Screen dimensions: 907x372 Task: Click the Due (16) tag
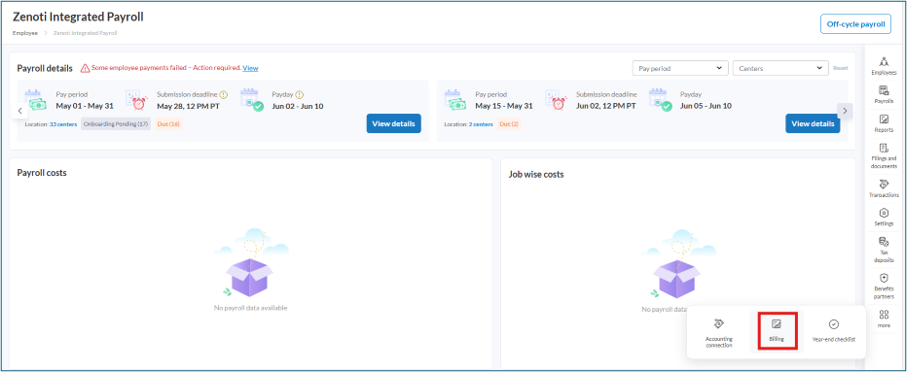pyautogui.click(x=169, y=124)
